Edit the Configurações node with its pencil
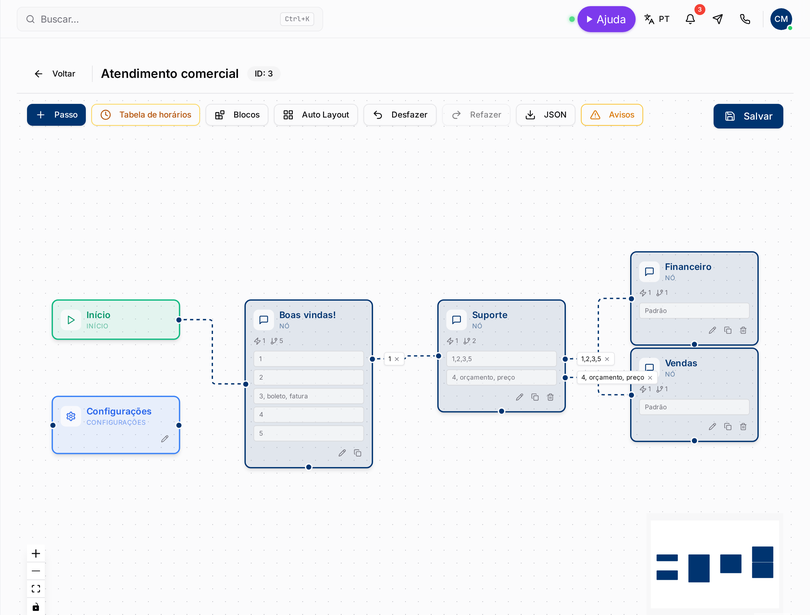810x615 pixels. pyautogui.click(x=165, y=439)
